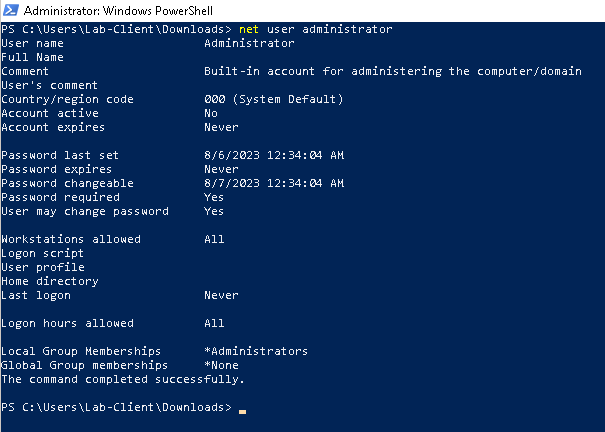Viewport: 605px width, 432px height.
Task: Click 'The command completed successfully.' line
Action: 123,380
